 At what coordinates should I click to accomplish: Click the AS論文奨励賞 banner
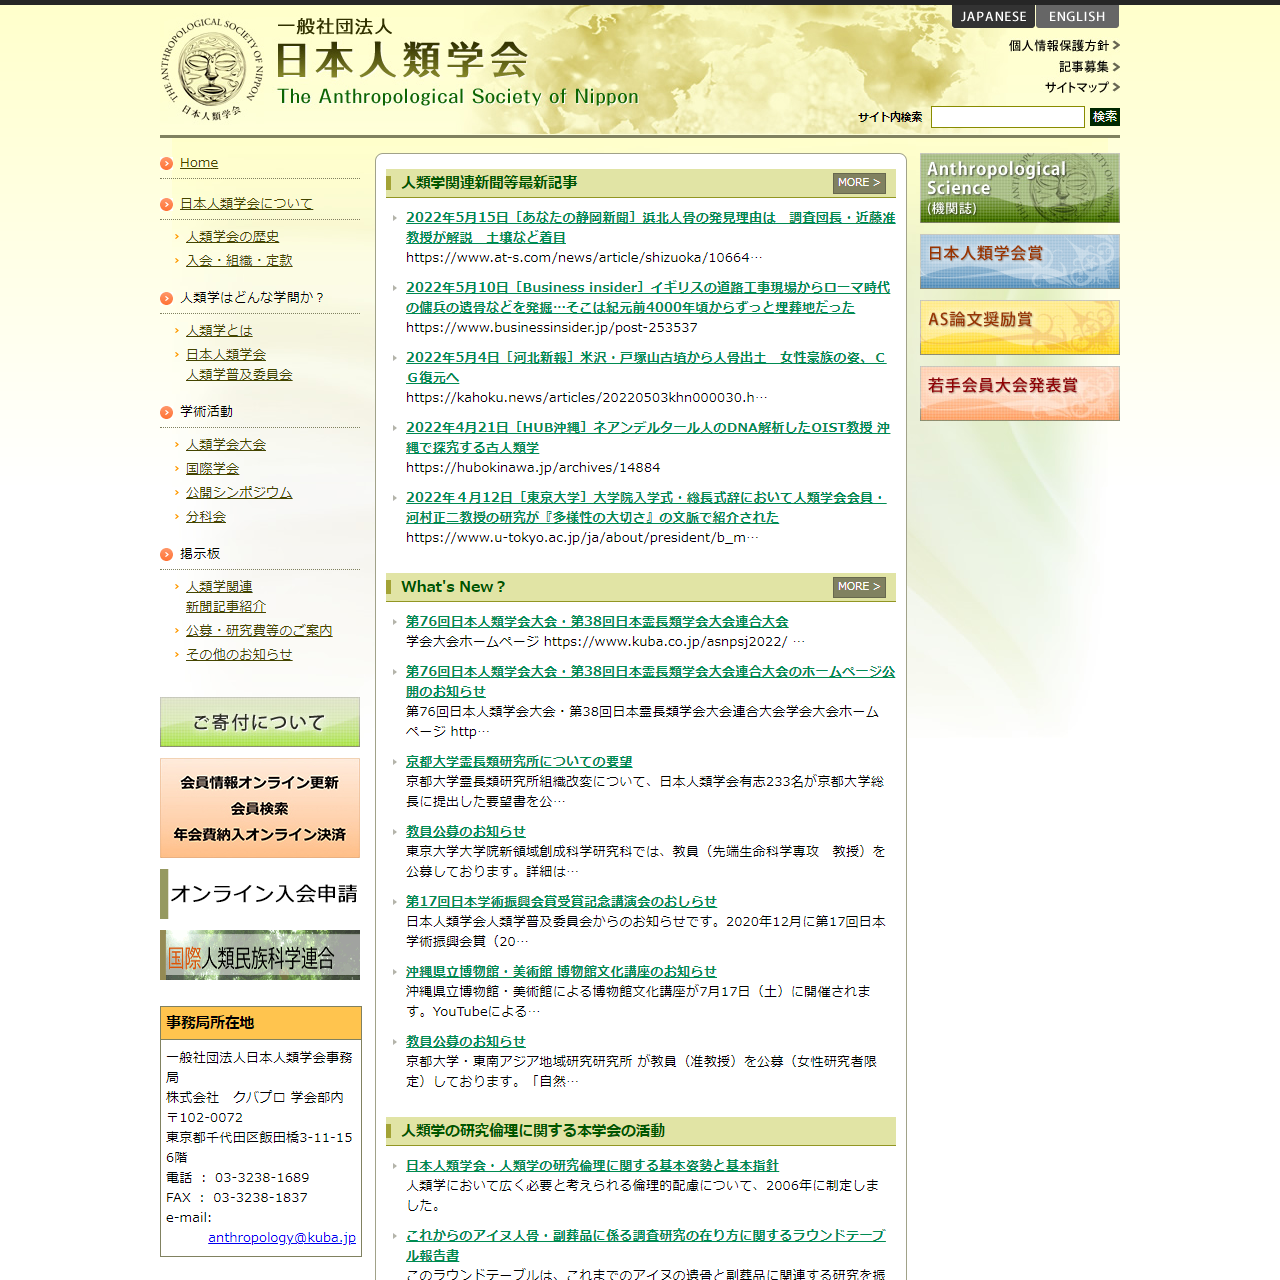click(1019, 327)
